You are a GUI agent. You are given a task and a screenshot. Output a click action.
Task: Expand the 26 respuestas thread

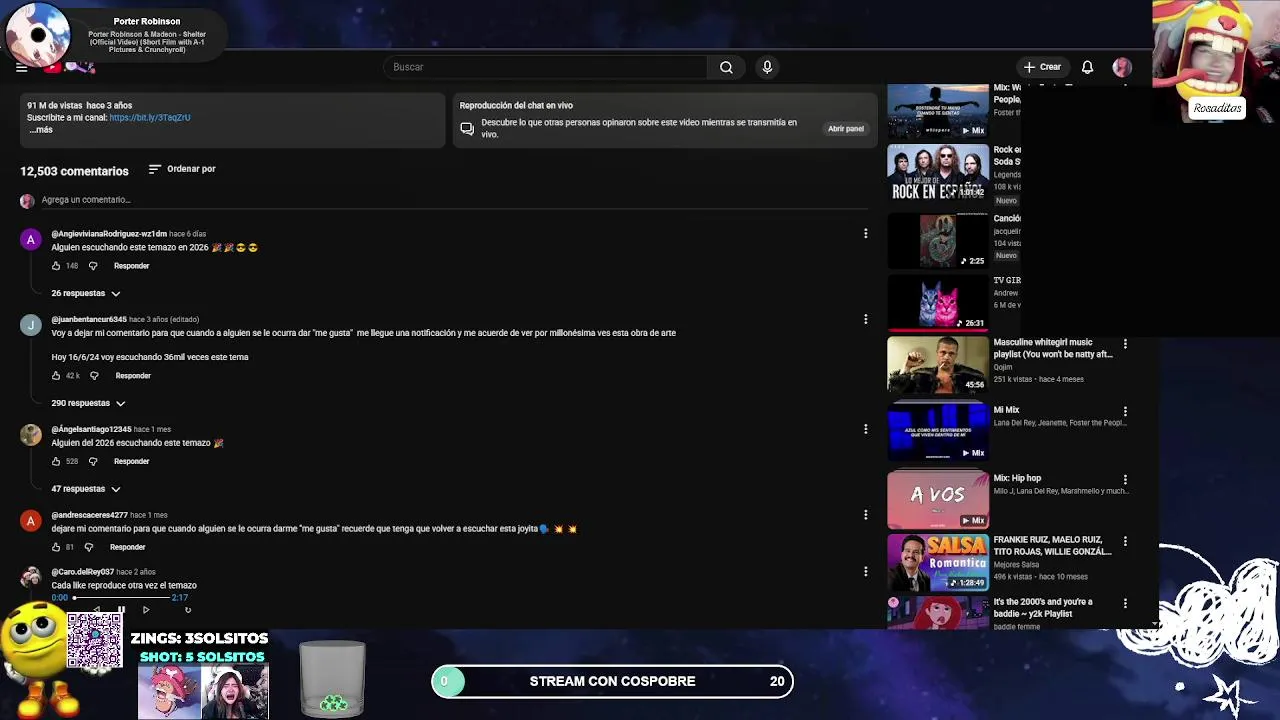[x=86, y=293]
